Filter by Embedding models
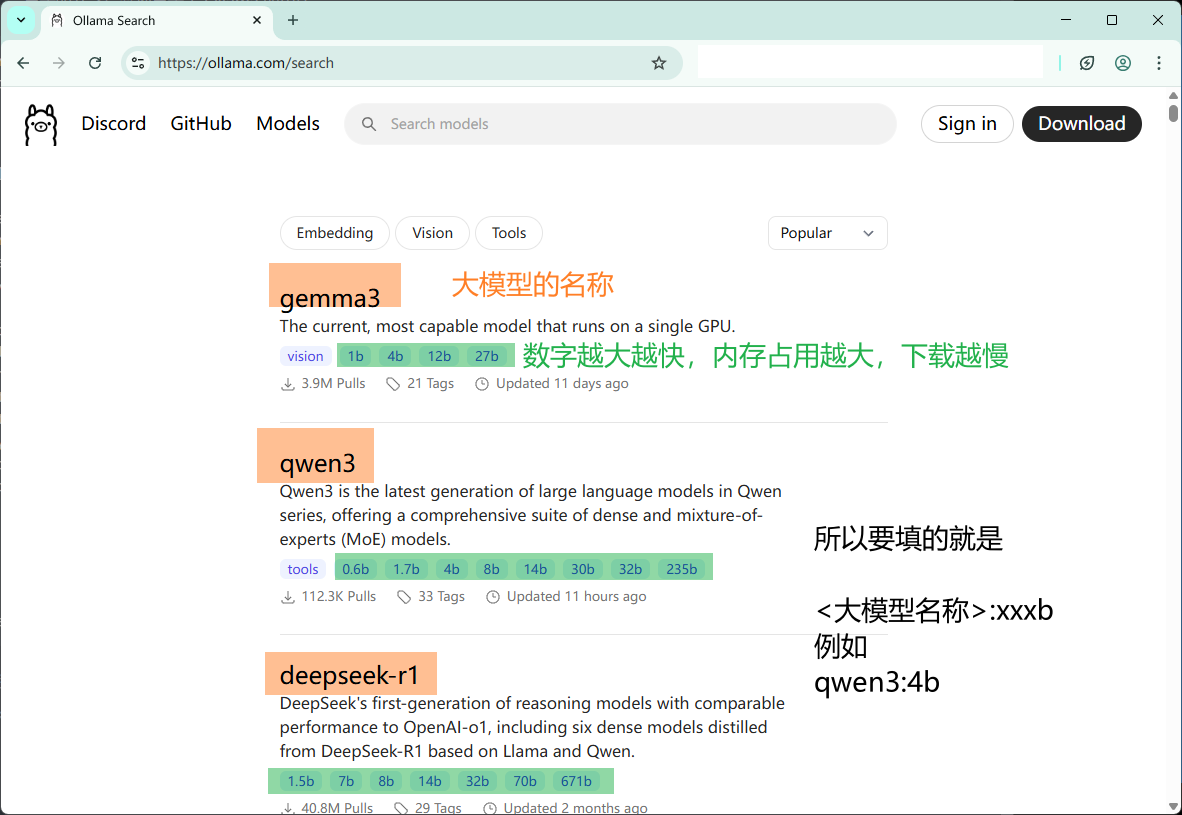 coord(335,233)
